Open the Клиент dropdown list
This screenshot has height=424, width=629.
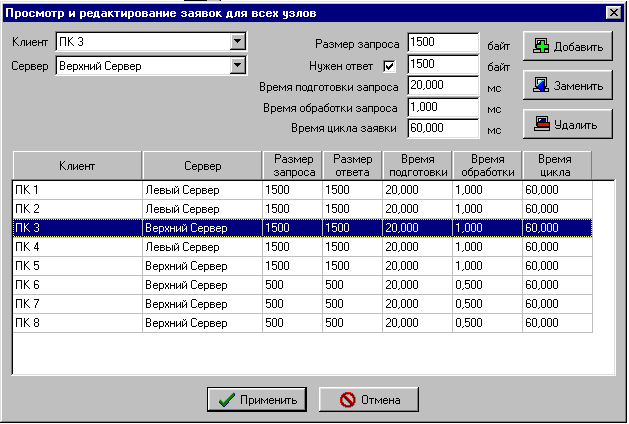click(237, 42)
